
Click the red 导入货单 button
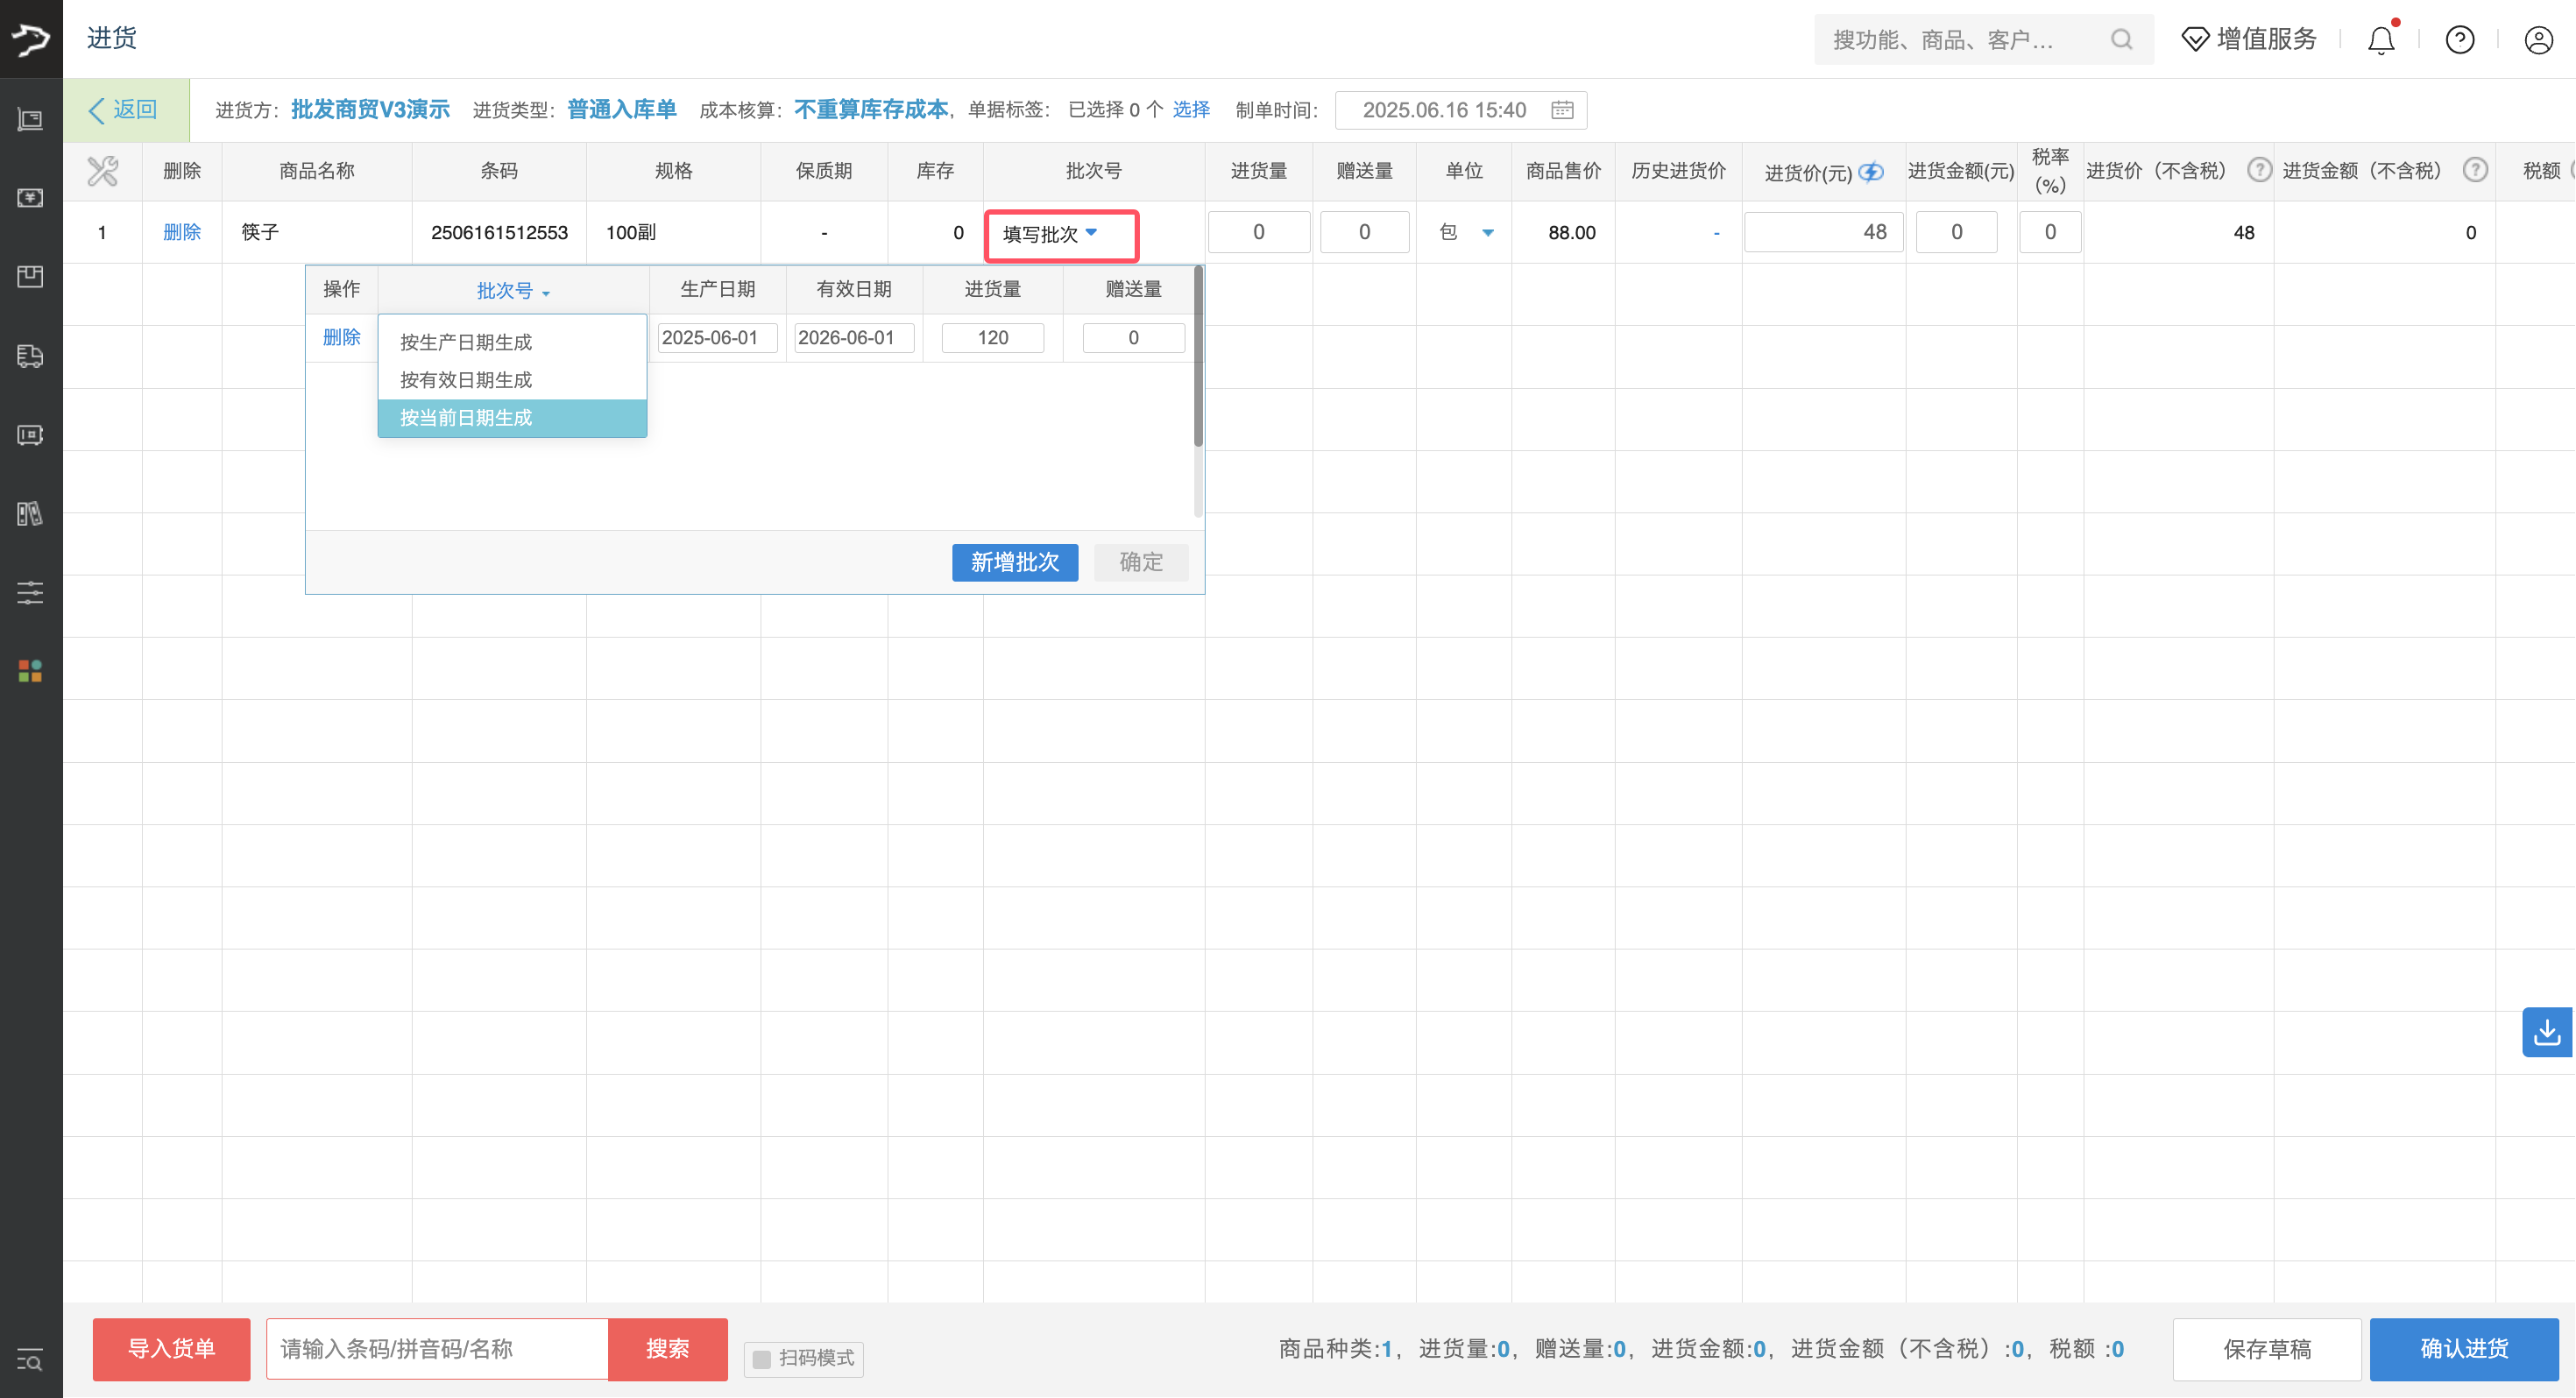[171, 1349]
